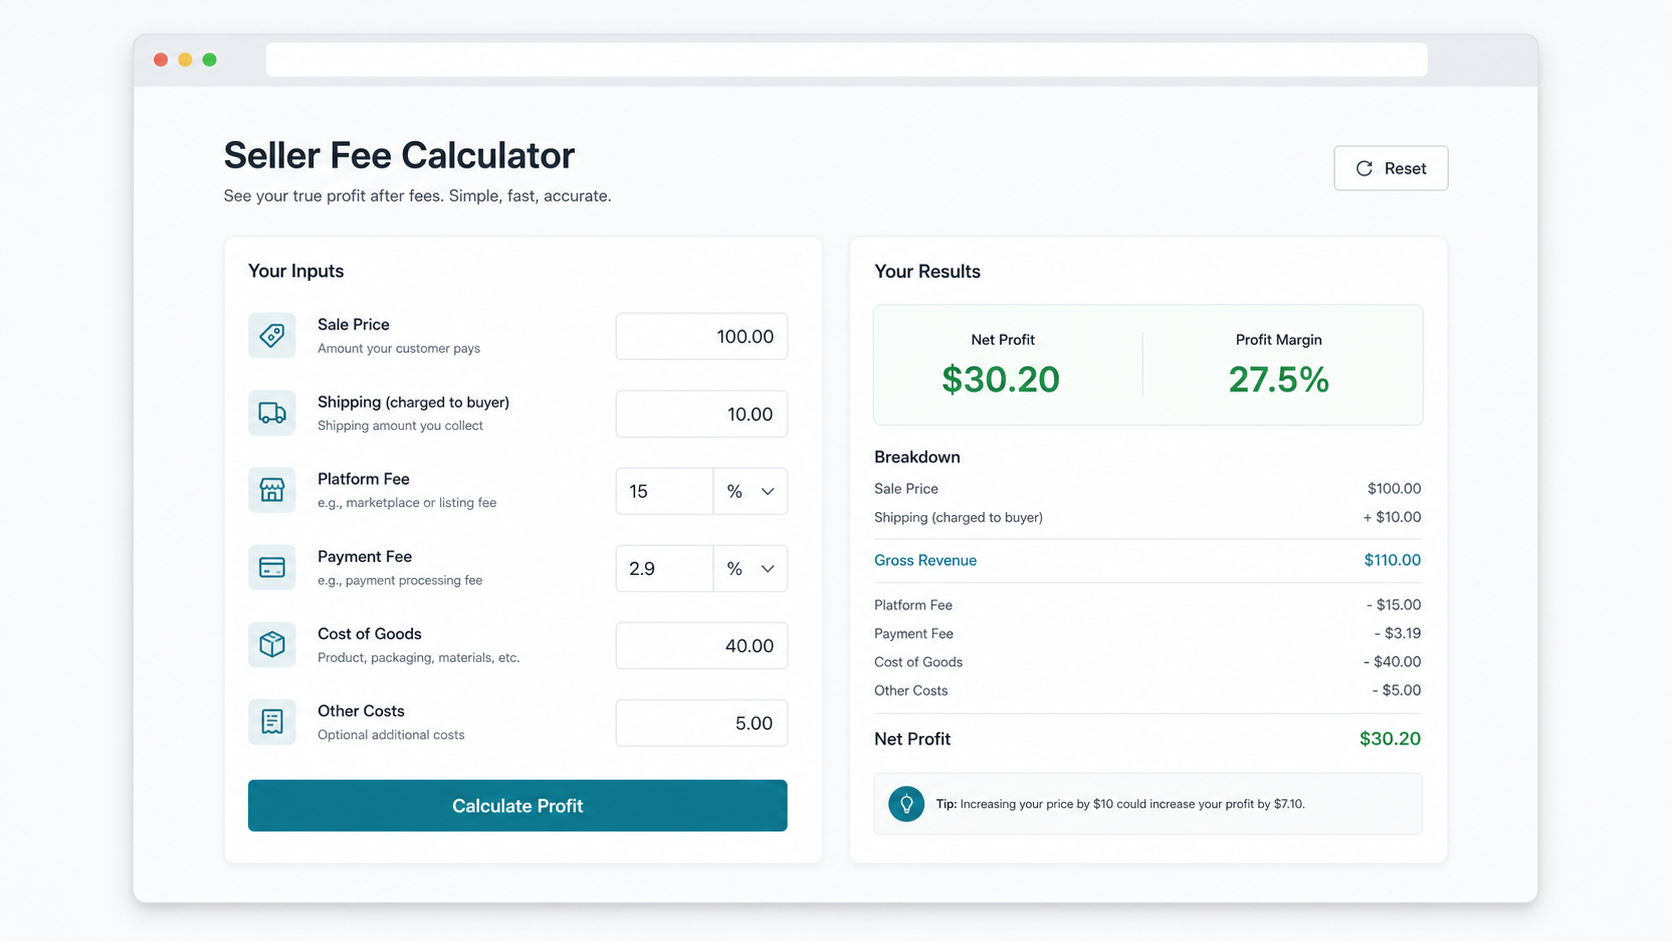
Task: Click the - $3.19 payment fee amount
Action: click(1397, 633)
